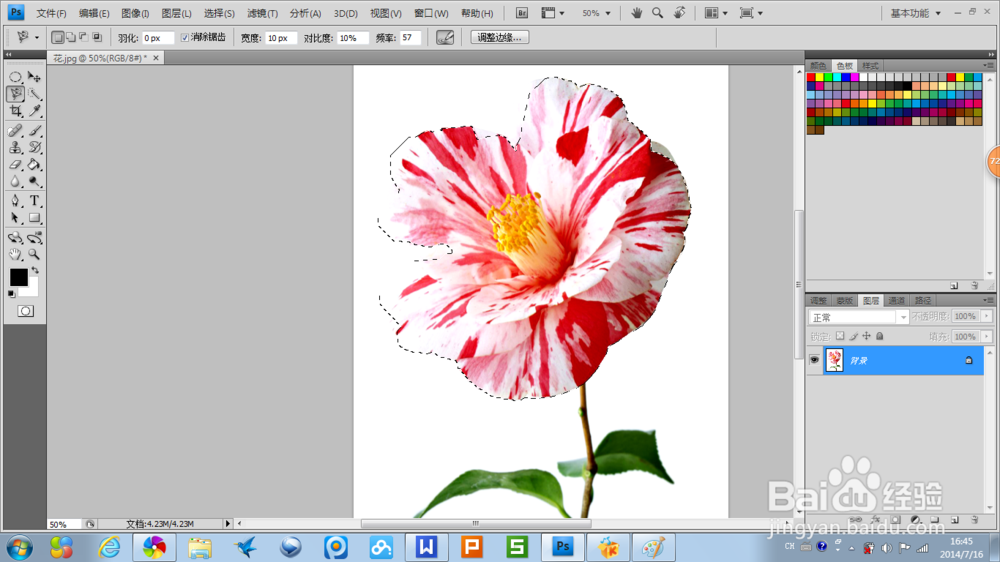This screenshot has height=562, width=1000.
Task: Launch Adobe Bridge from top bar
Action: tap(521, 13)
